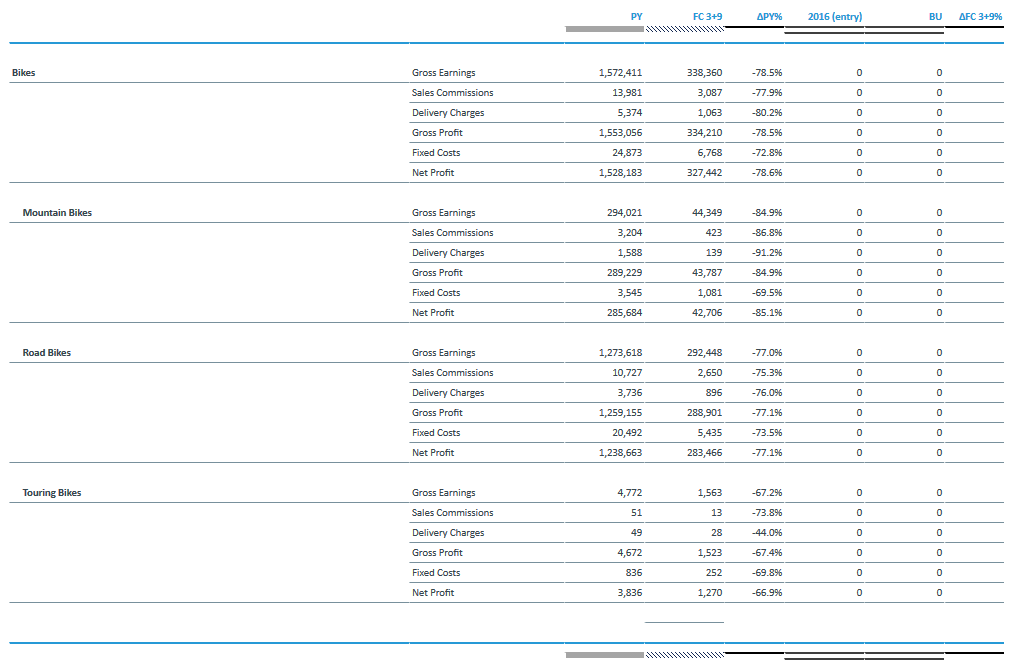The width and height of the screenshot is (1016, 670).
Task: Expand the Road Bikes group
Action: point(47,352)
